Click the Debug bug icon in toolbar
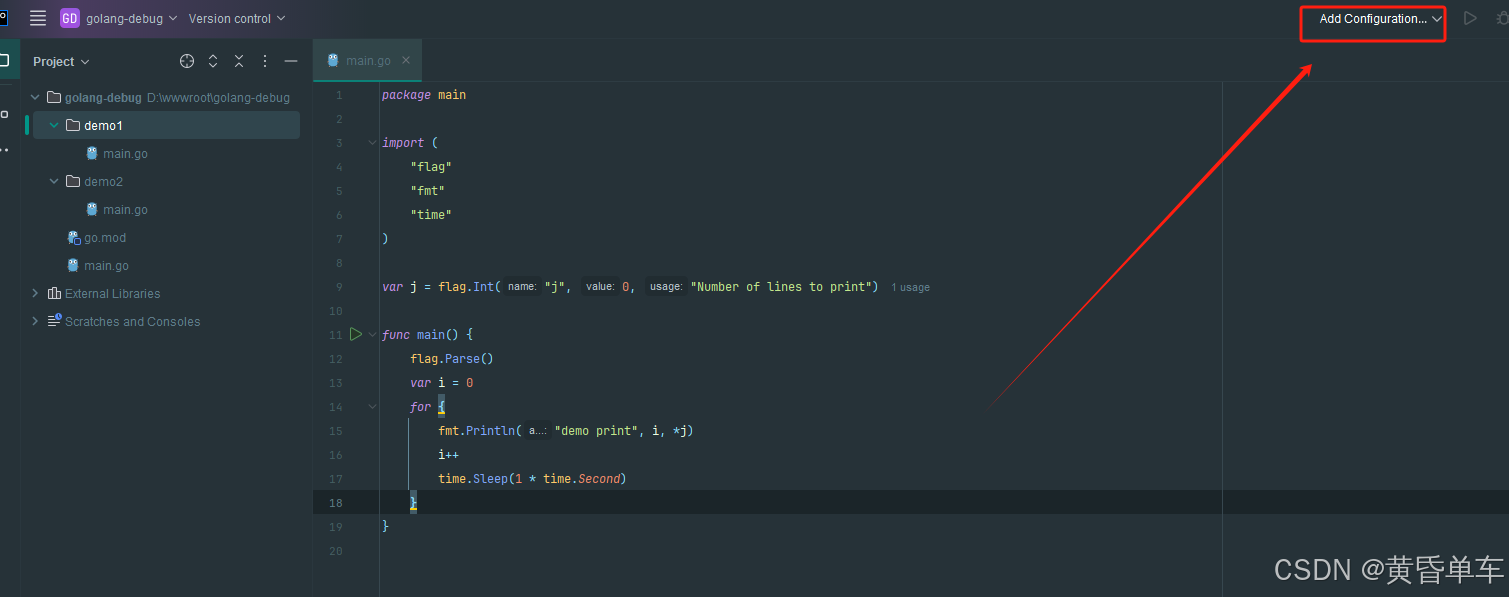The image size is (1509, 597). click(x=1502, y=18)
